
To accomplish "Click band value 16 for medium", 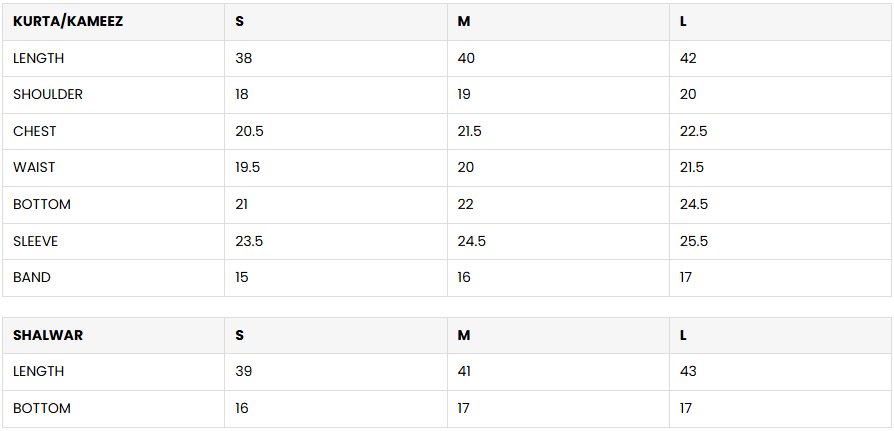I will pyautogui.click(x=464, y=277).
